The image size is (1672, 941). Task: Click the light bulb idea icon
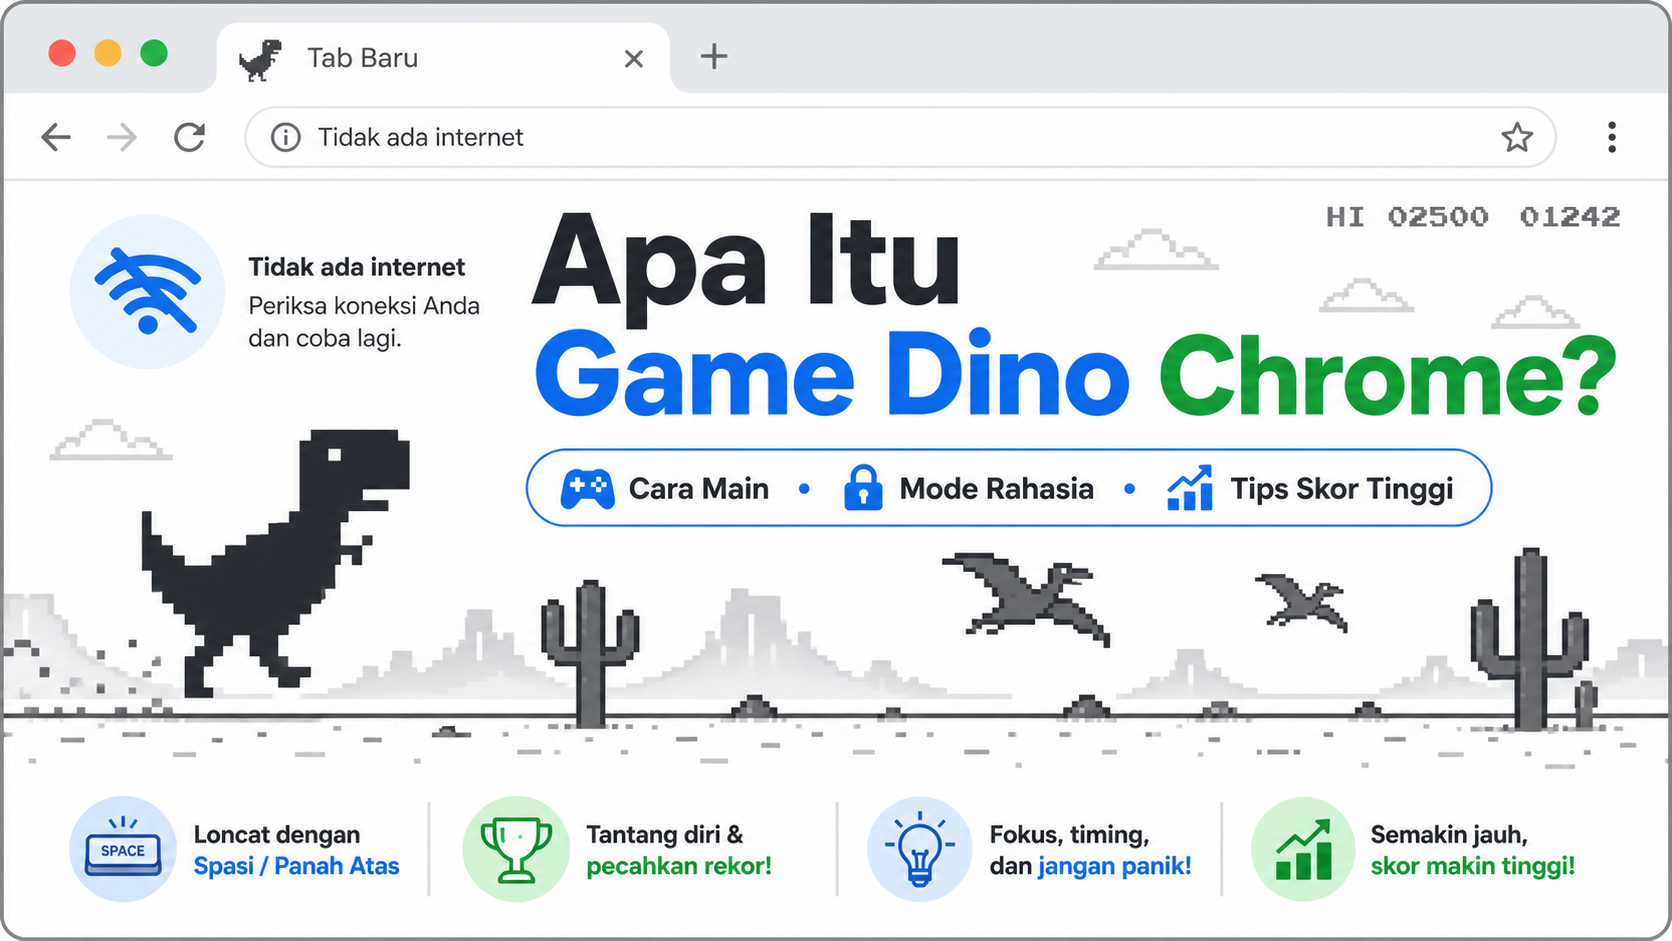point(920,849)
